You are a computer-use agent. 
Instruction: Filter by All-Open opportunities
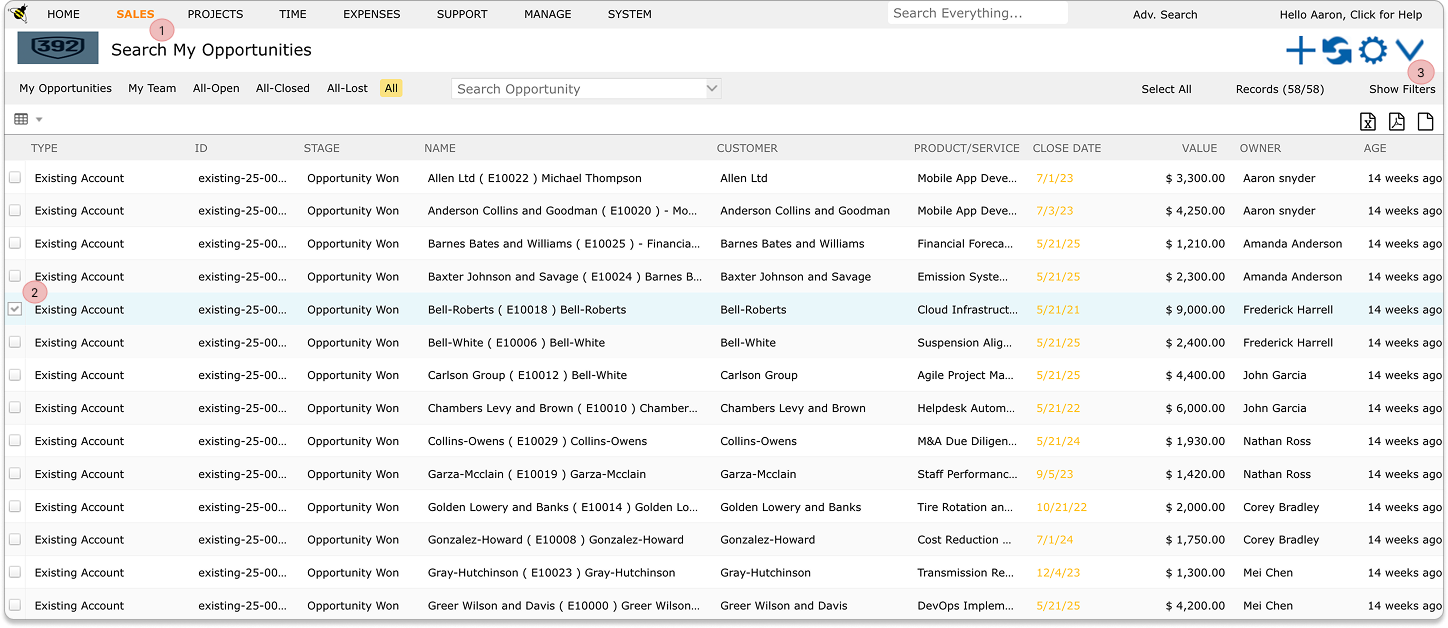point(216,88)
